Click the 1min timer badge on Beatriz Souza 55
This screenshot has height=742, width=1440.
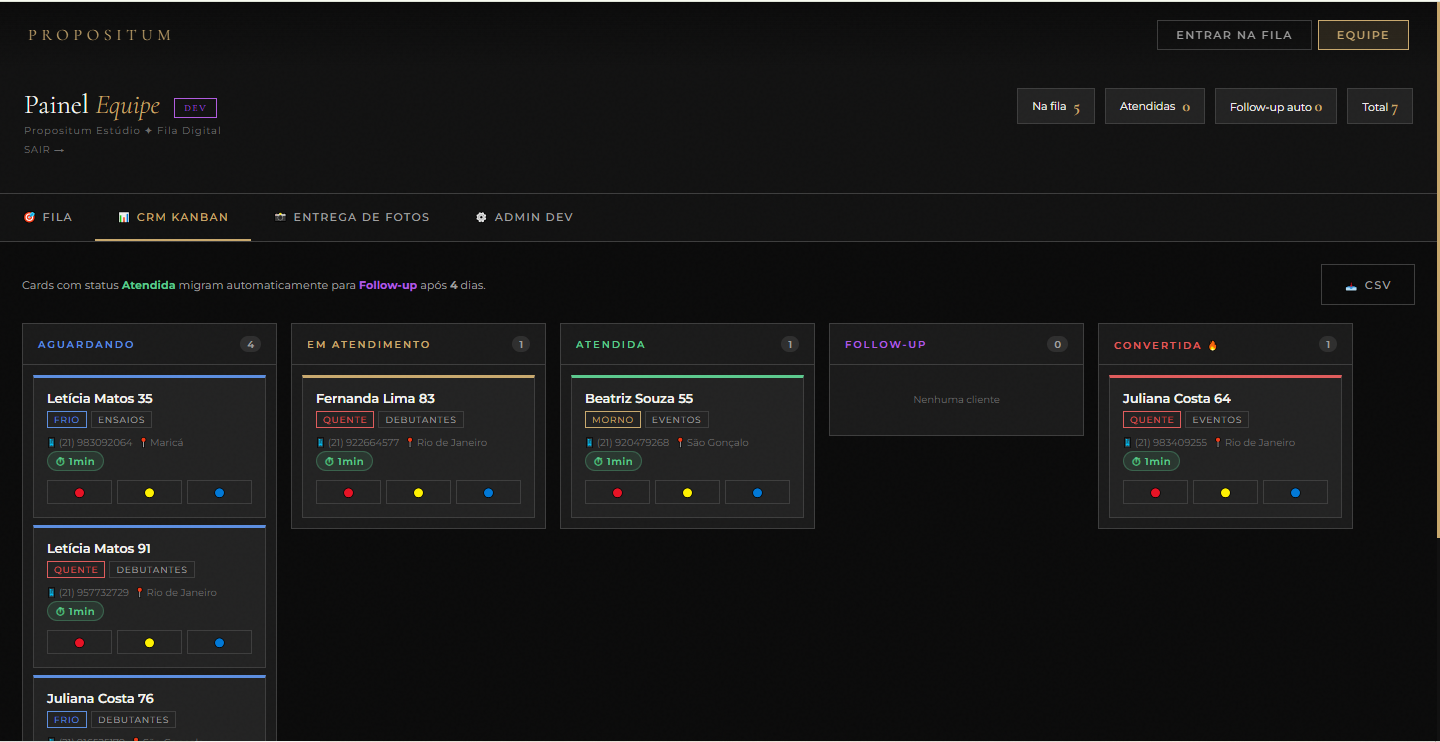613,461
